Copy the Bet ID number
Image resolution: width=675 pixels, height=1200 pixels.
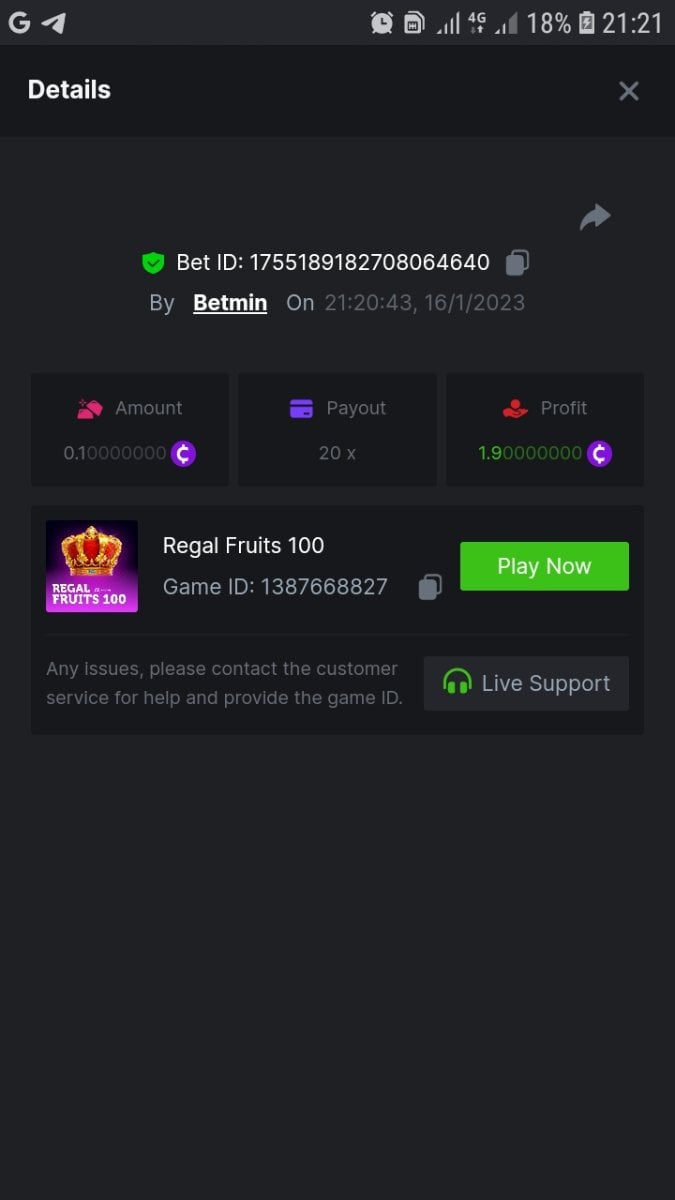(517, 262)
